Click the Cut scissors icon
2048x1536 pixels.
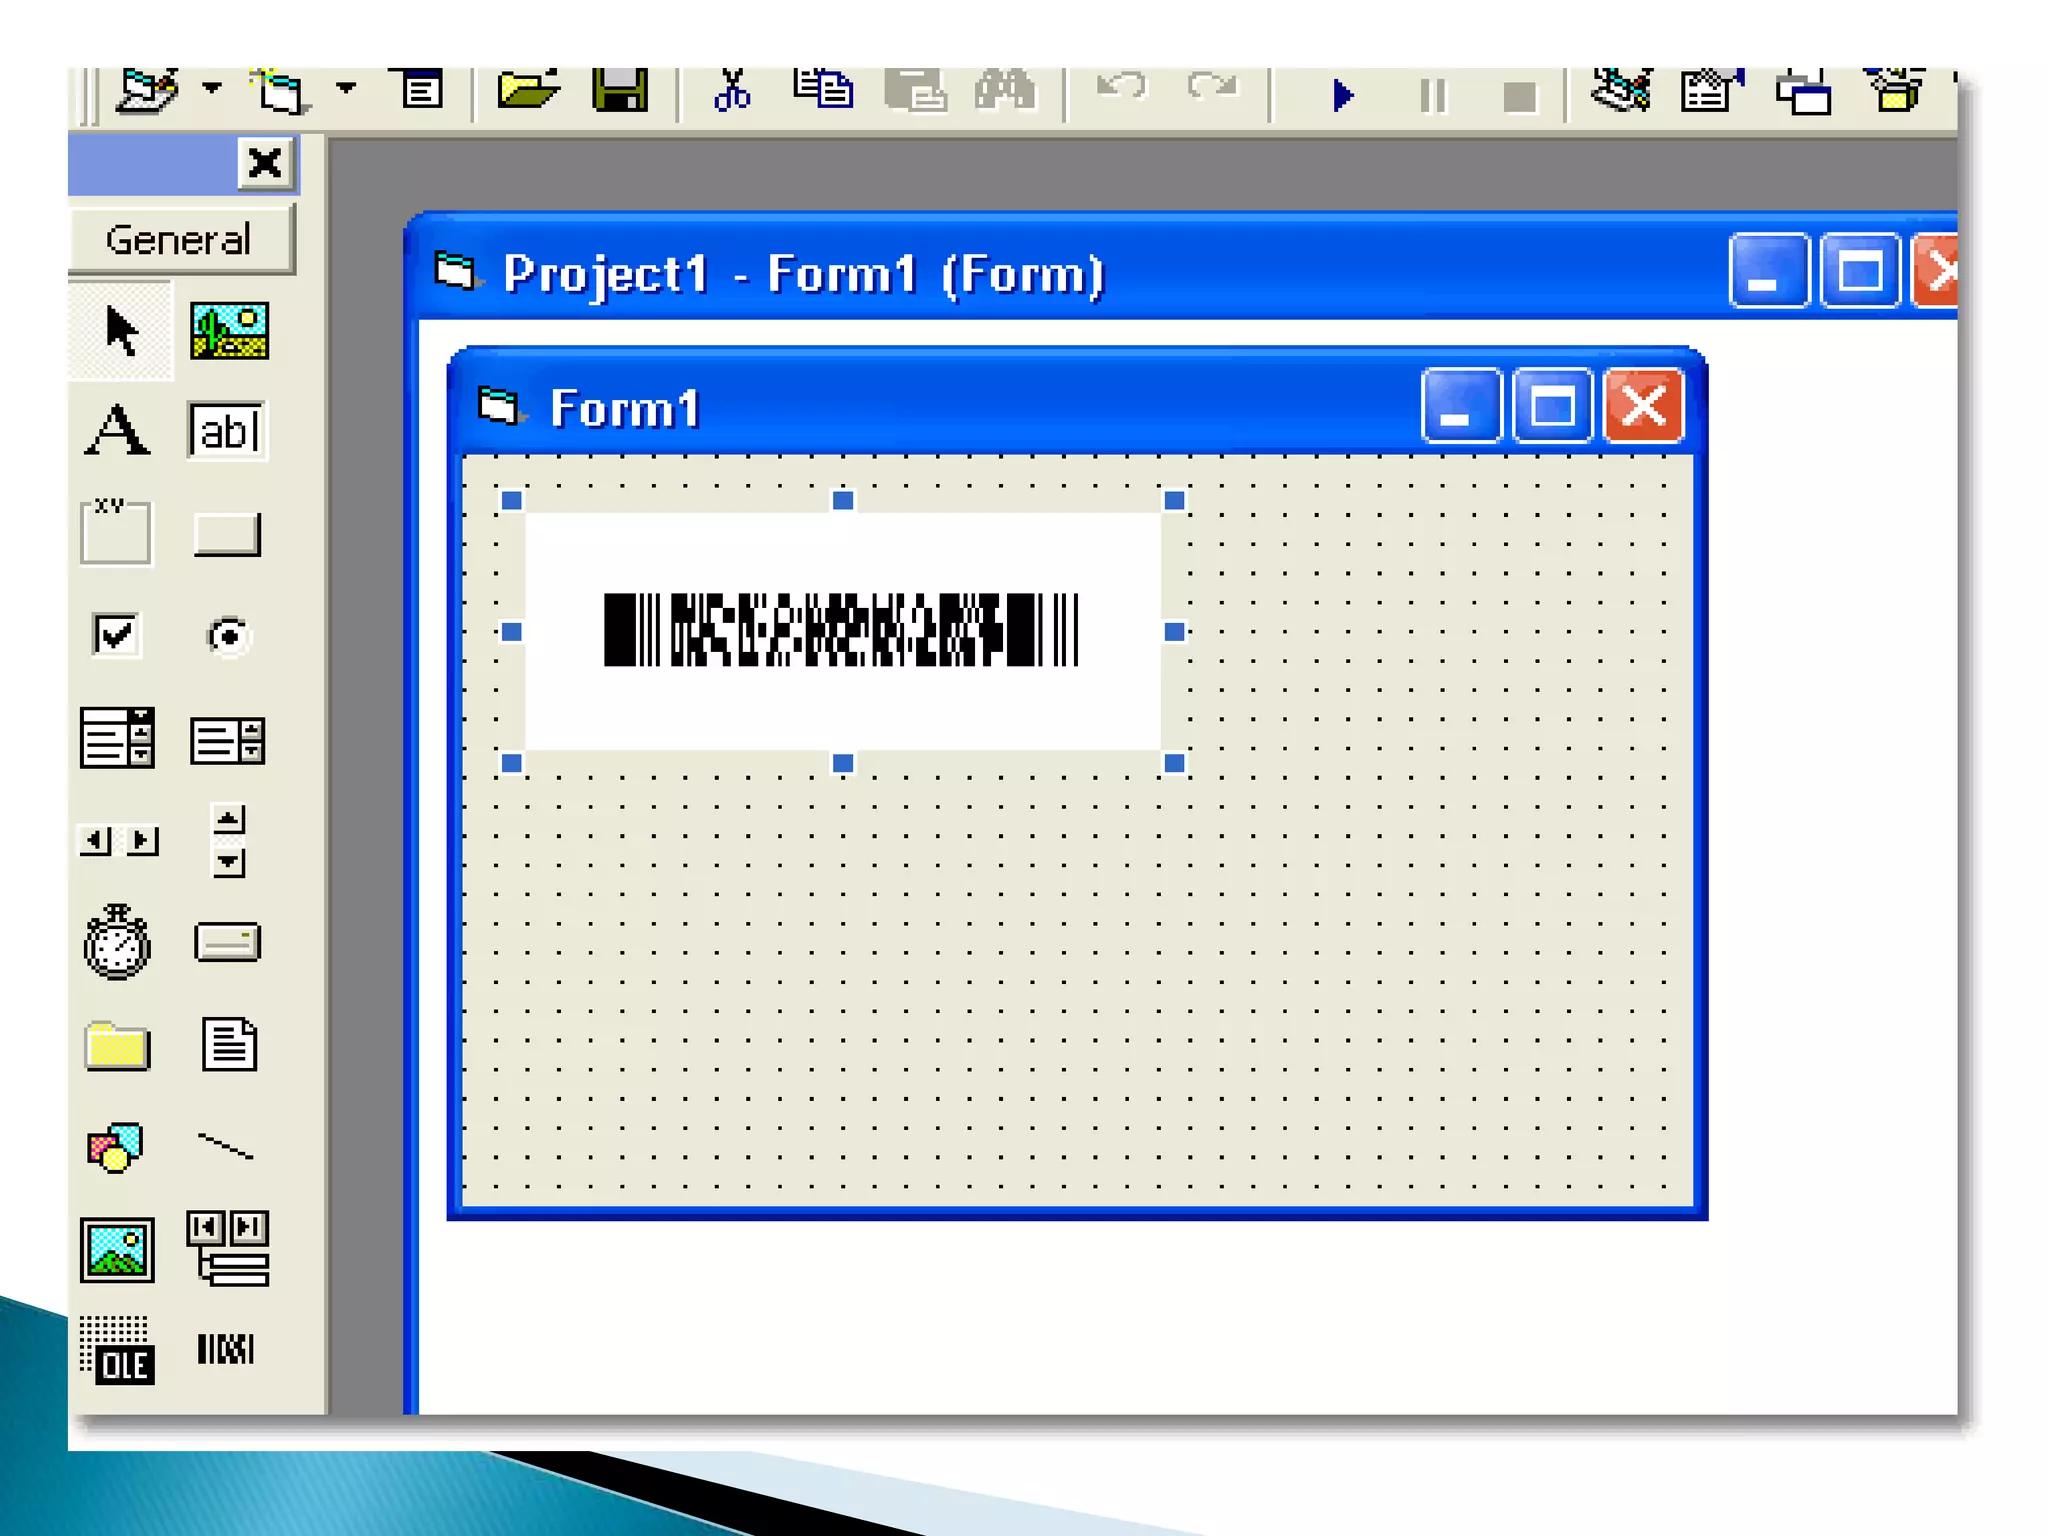732,90
